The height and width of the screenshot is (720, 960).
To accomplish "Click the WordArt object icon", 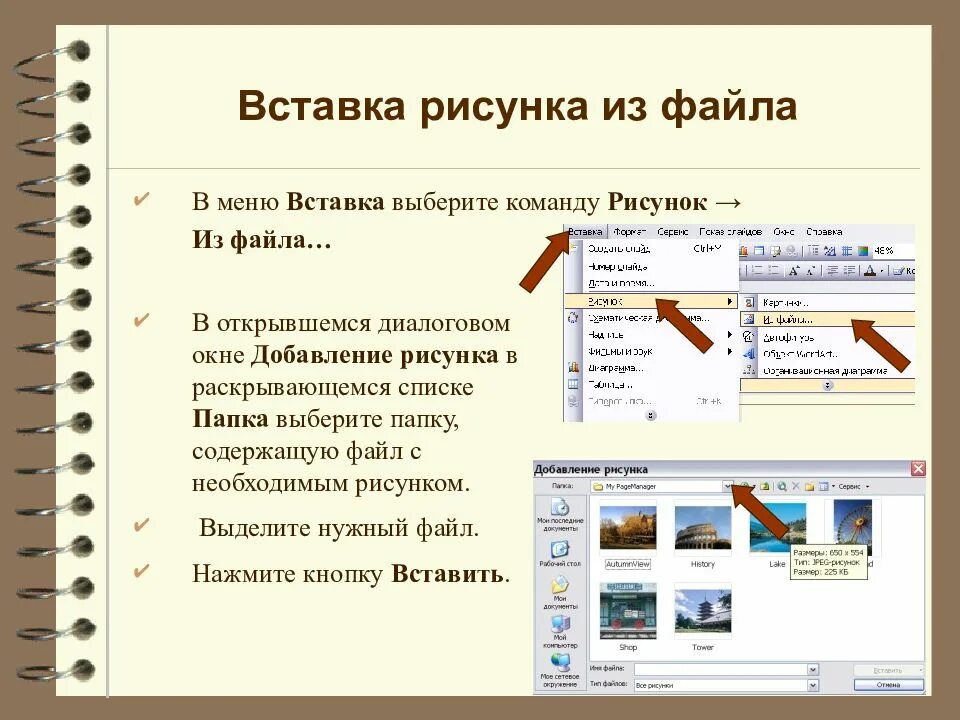I will (749, 353).
